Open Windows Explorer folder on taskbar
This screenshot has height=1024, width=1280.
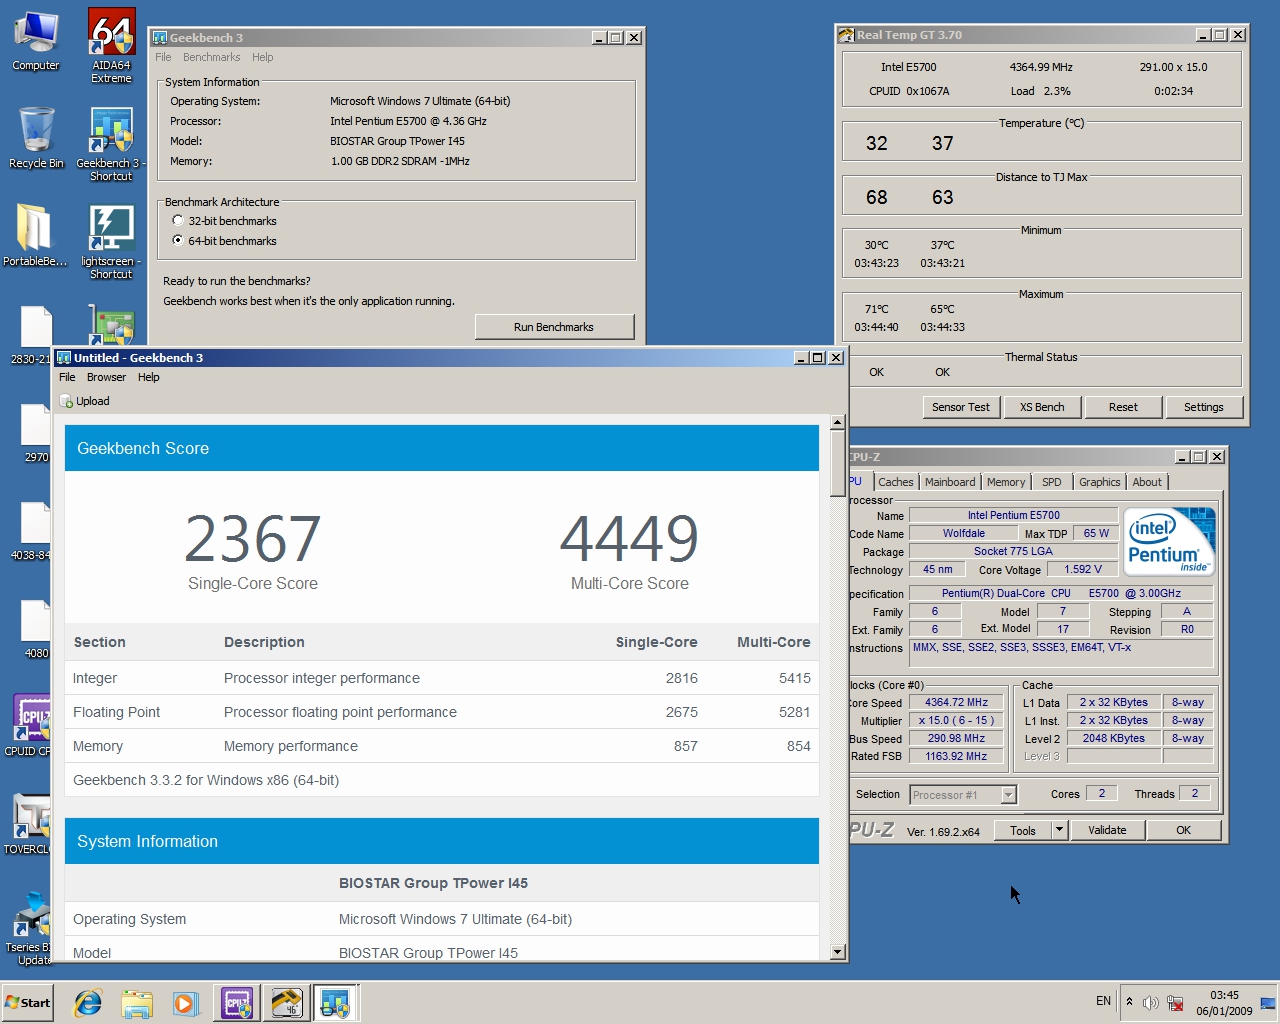[x=137, y=1003]
